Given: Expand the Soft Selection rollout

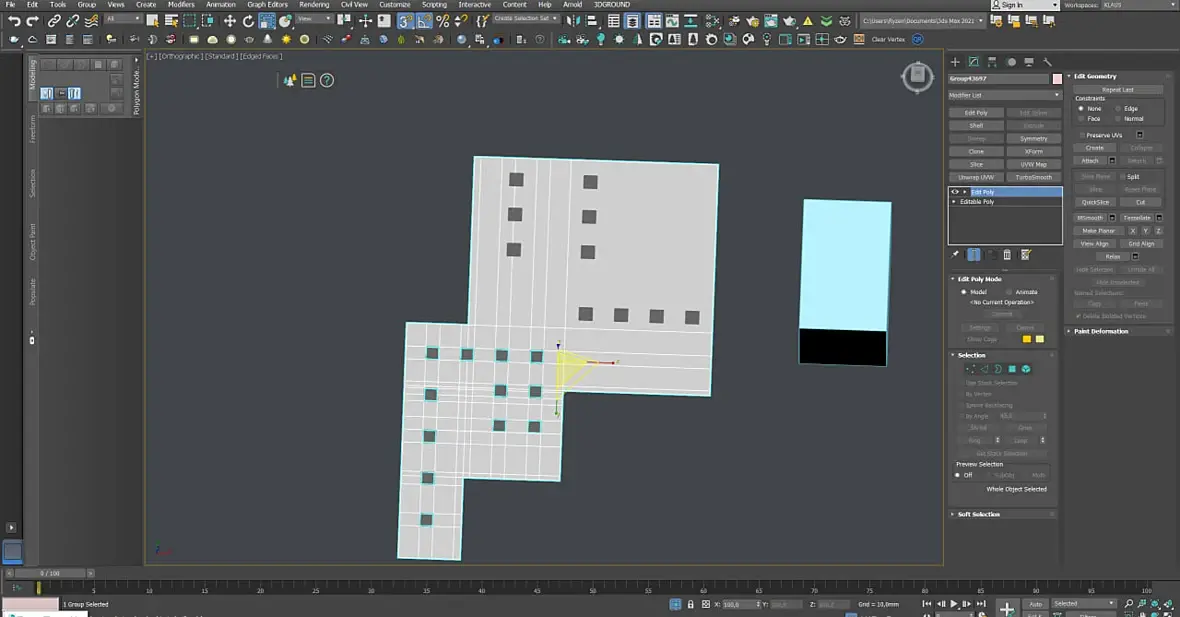Looking at the screenshot, I should coord(978,514).
